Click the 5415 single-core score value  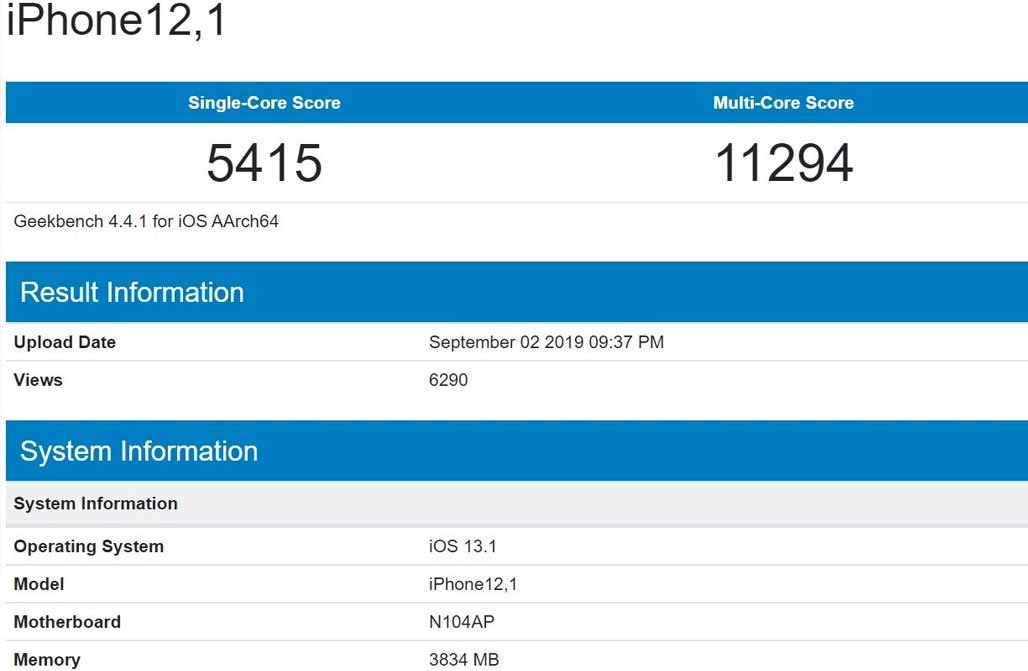pos(263,163)
